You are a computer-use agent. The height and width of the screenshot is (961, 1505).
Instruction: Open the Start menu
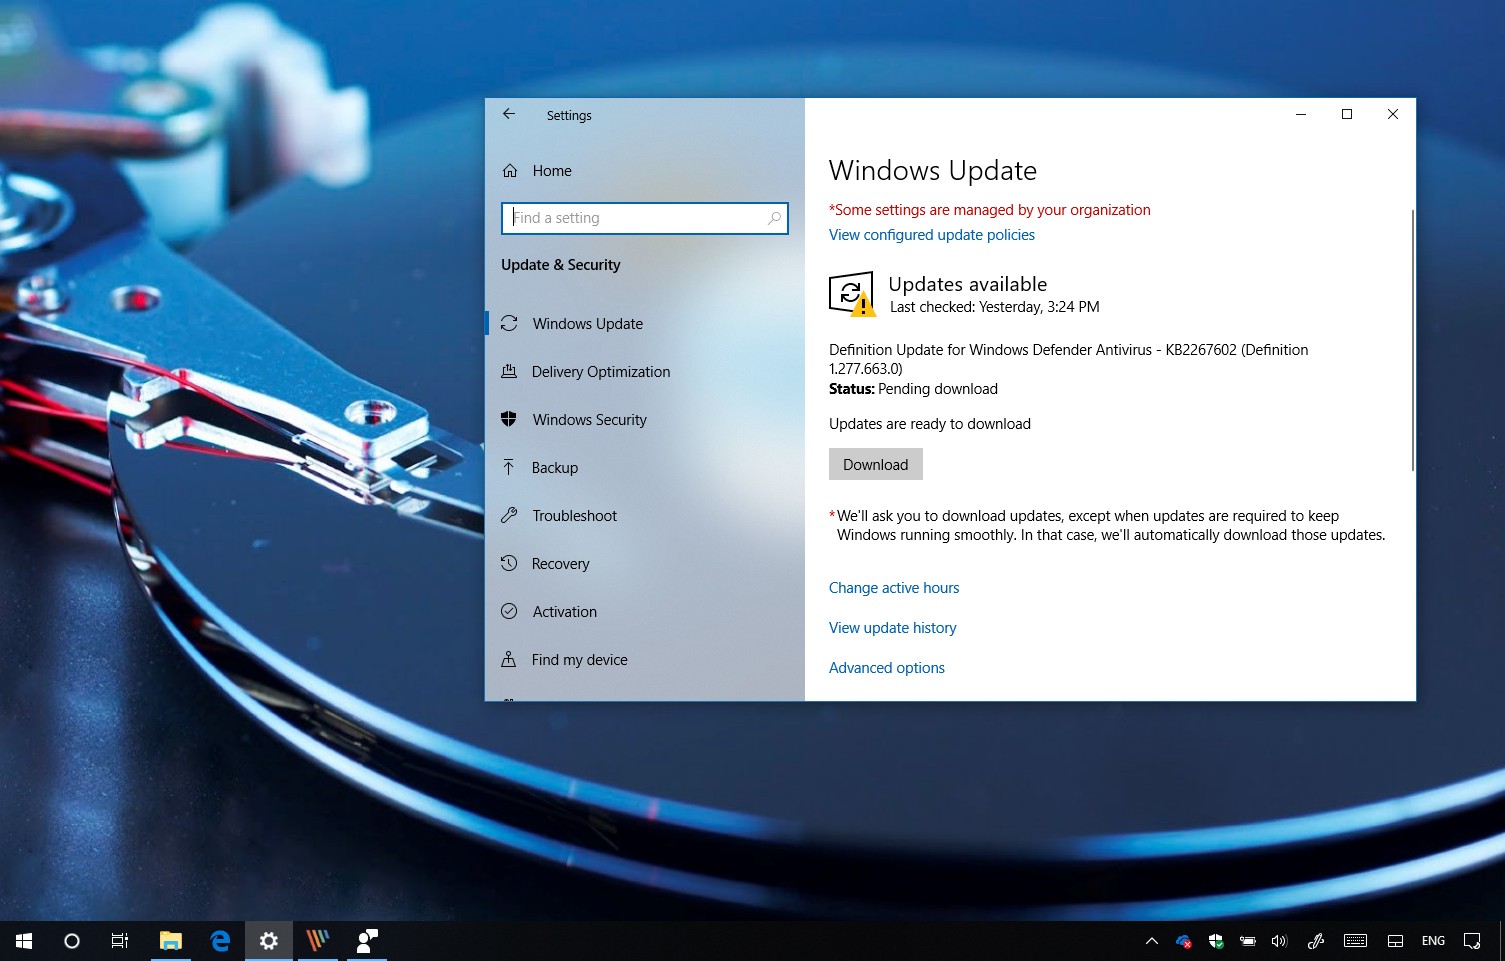24,941
